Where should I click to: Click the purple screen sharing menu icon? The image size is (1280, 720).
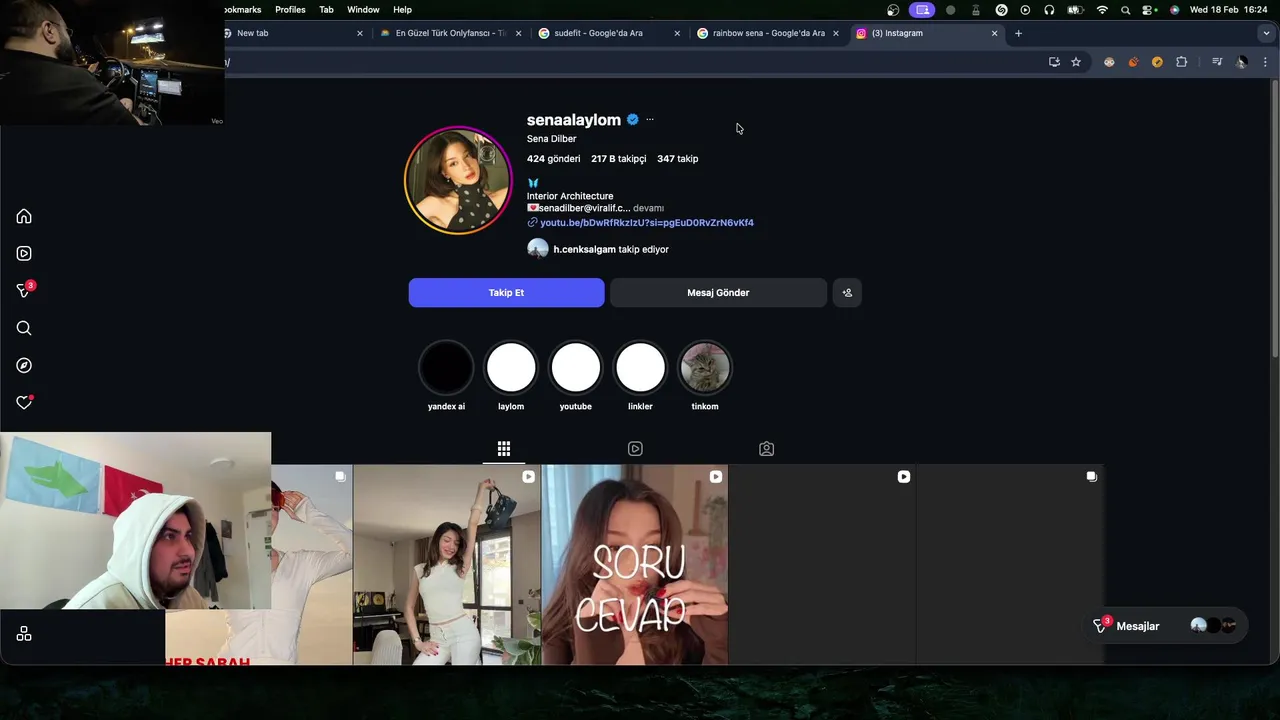click(922, 9)
